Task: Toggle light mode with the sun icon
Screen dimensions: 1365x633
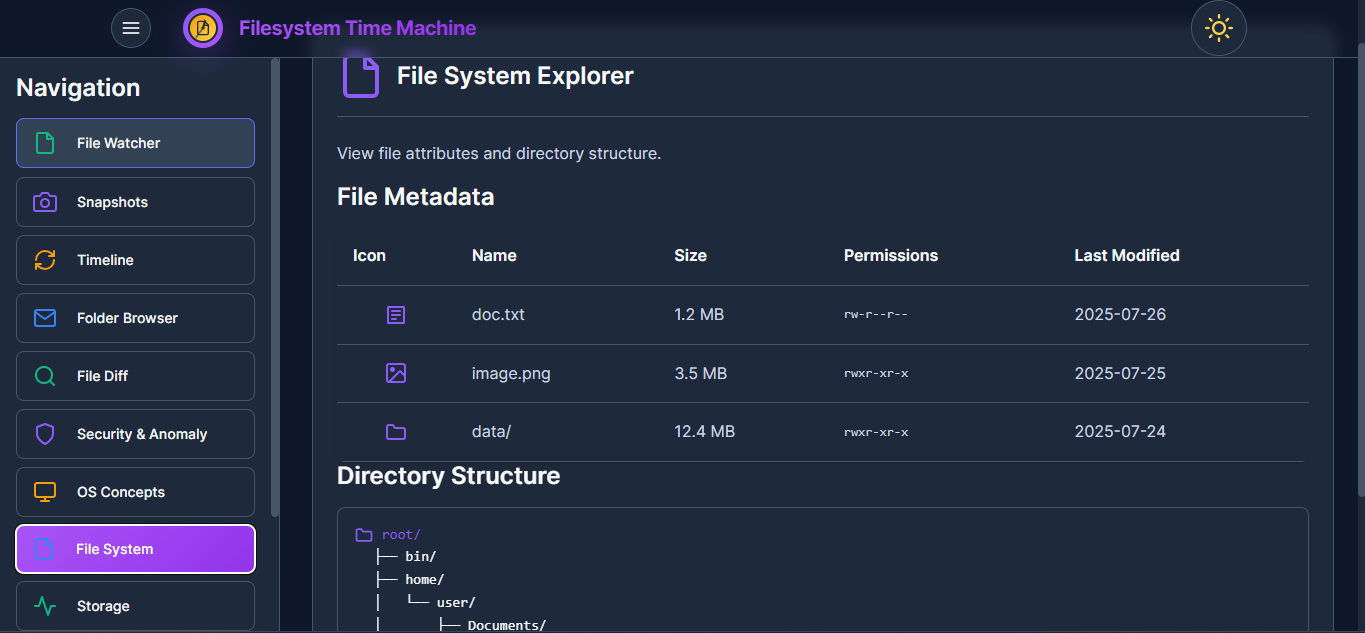Action: point(1218,28)
